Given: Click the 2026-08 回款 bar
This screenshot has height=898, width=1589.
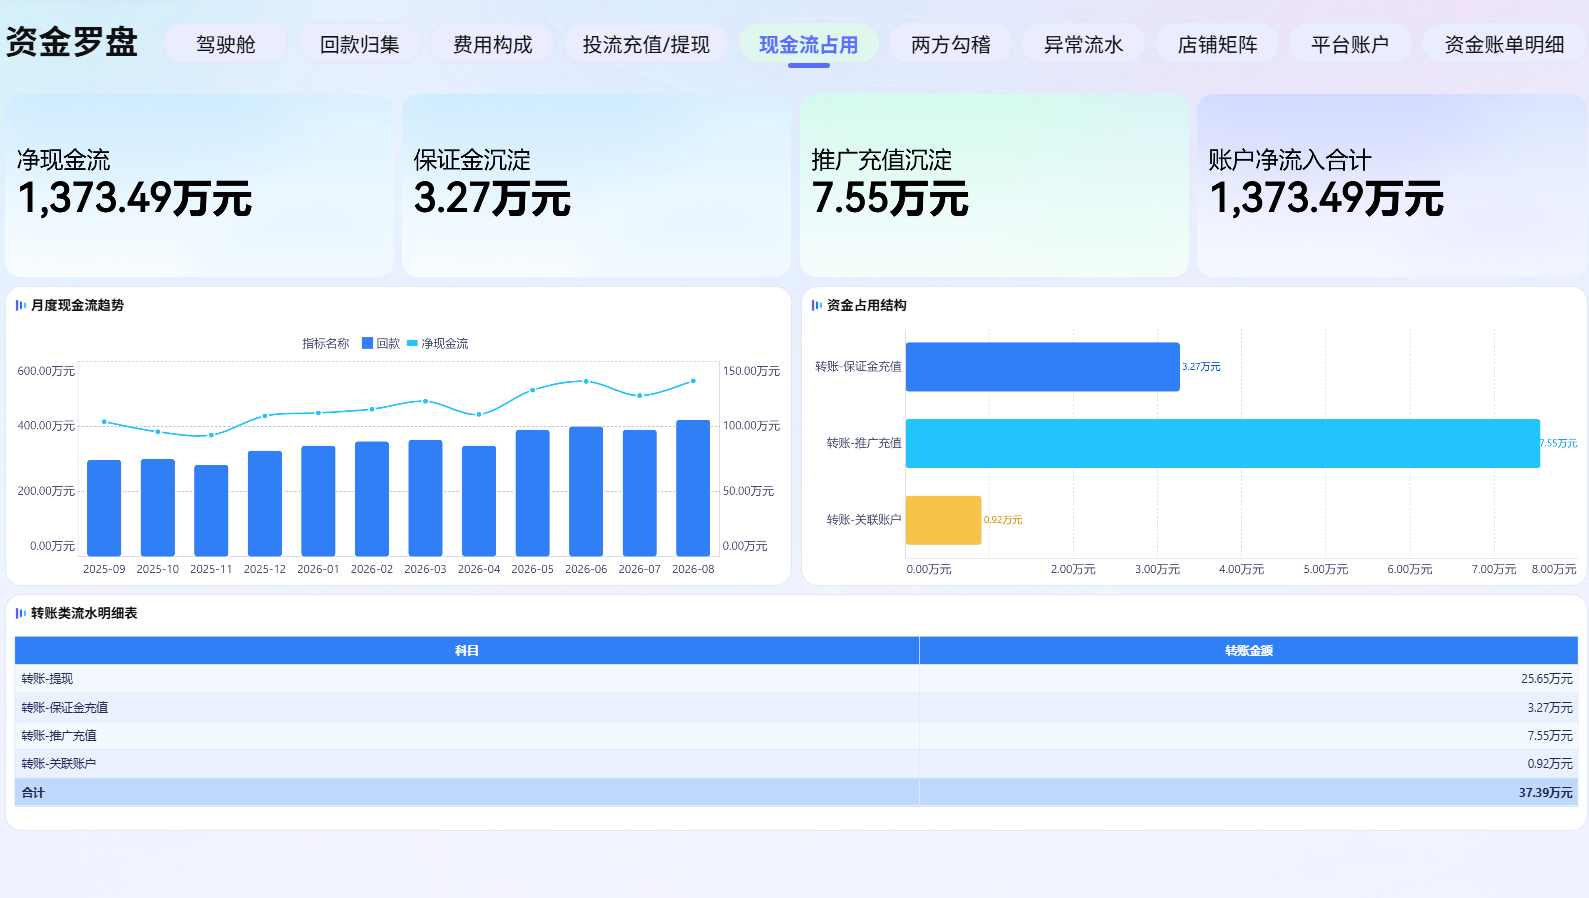Looking at the screenshot, I should (x=693, y=488).
